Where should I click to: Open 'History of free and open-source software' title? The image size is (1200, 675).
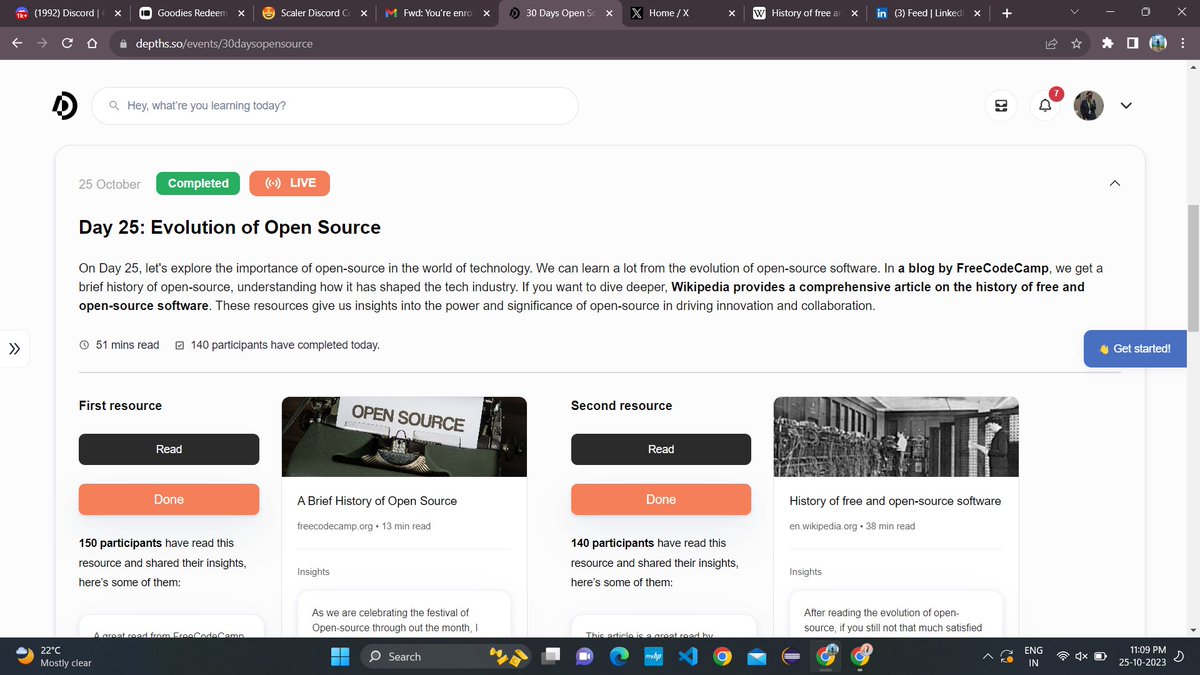[895, 501]
